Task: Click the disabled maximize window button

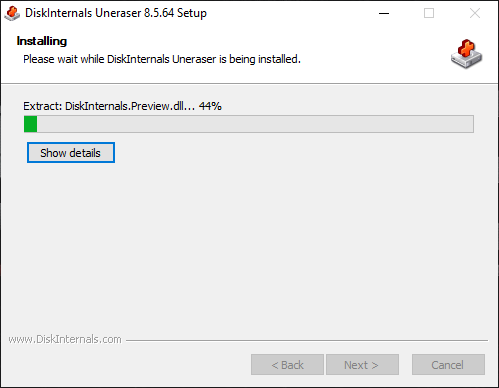Action: (429, 13)
